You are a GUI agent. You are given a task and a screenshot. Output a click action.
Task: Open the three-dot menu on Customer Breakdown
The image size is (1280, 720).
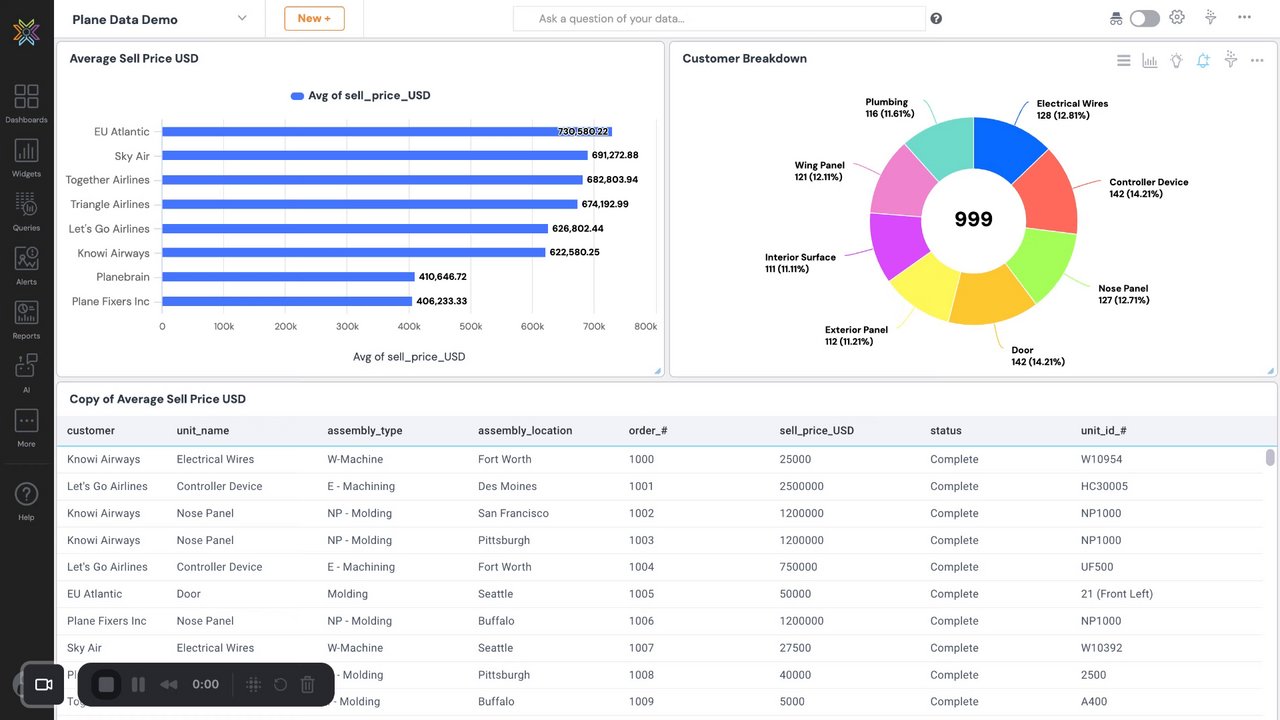coord(1257,60)
